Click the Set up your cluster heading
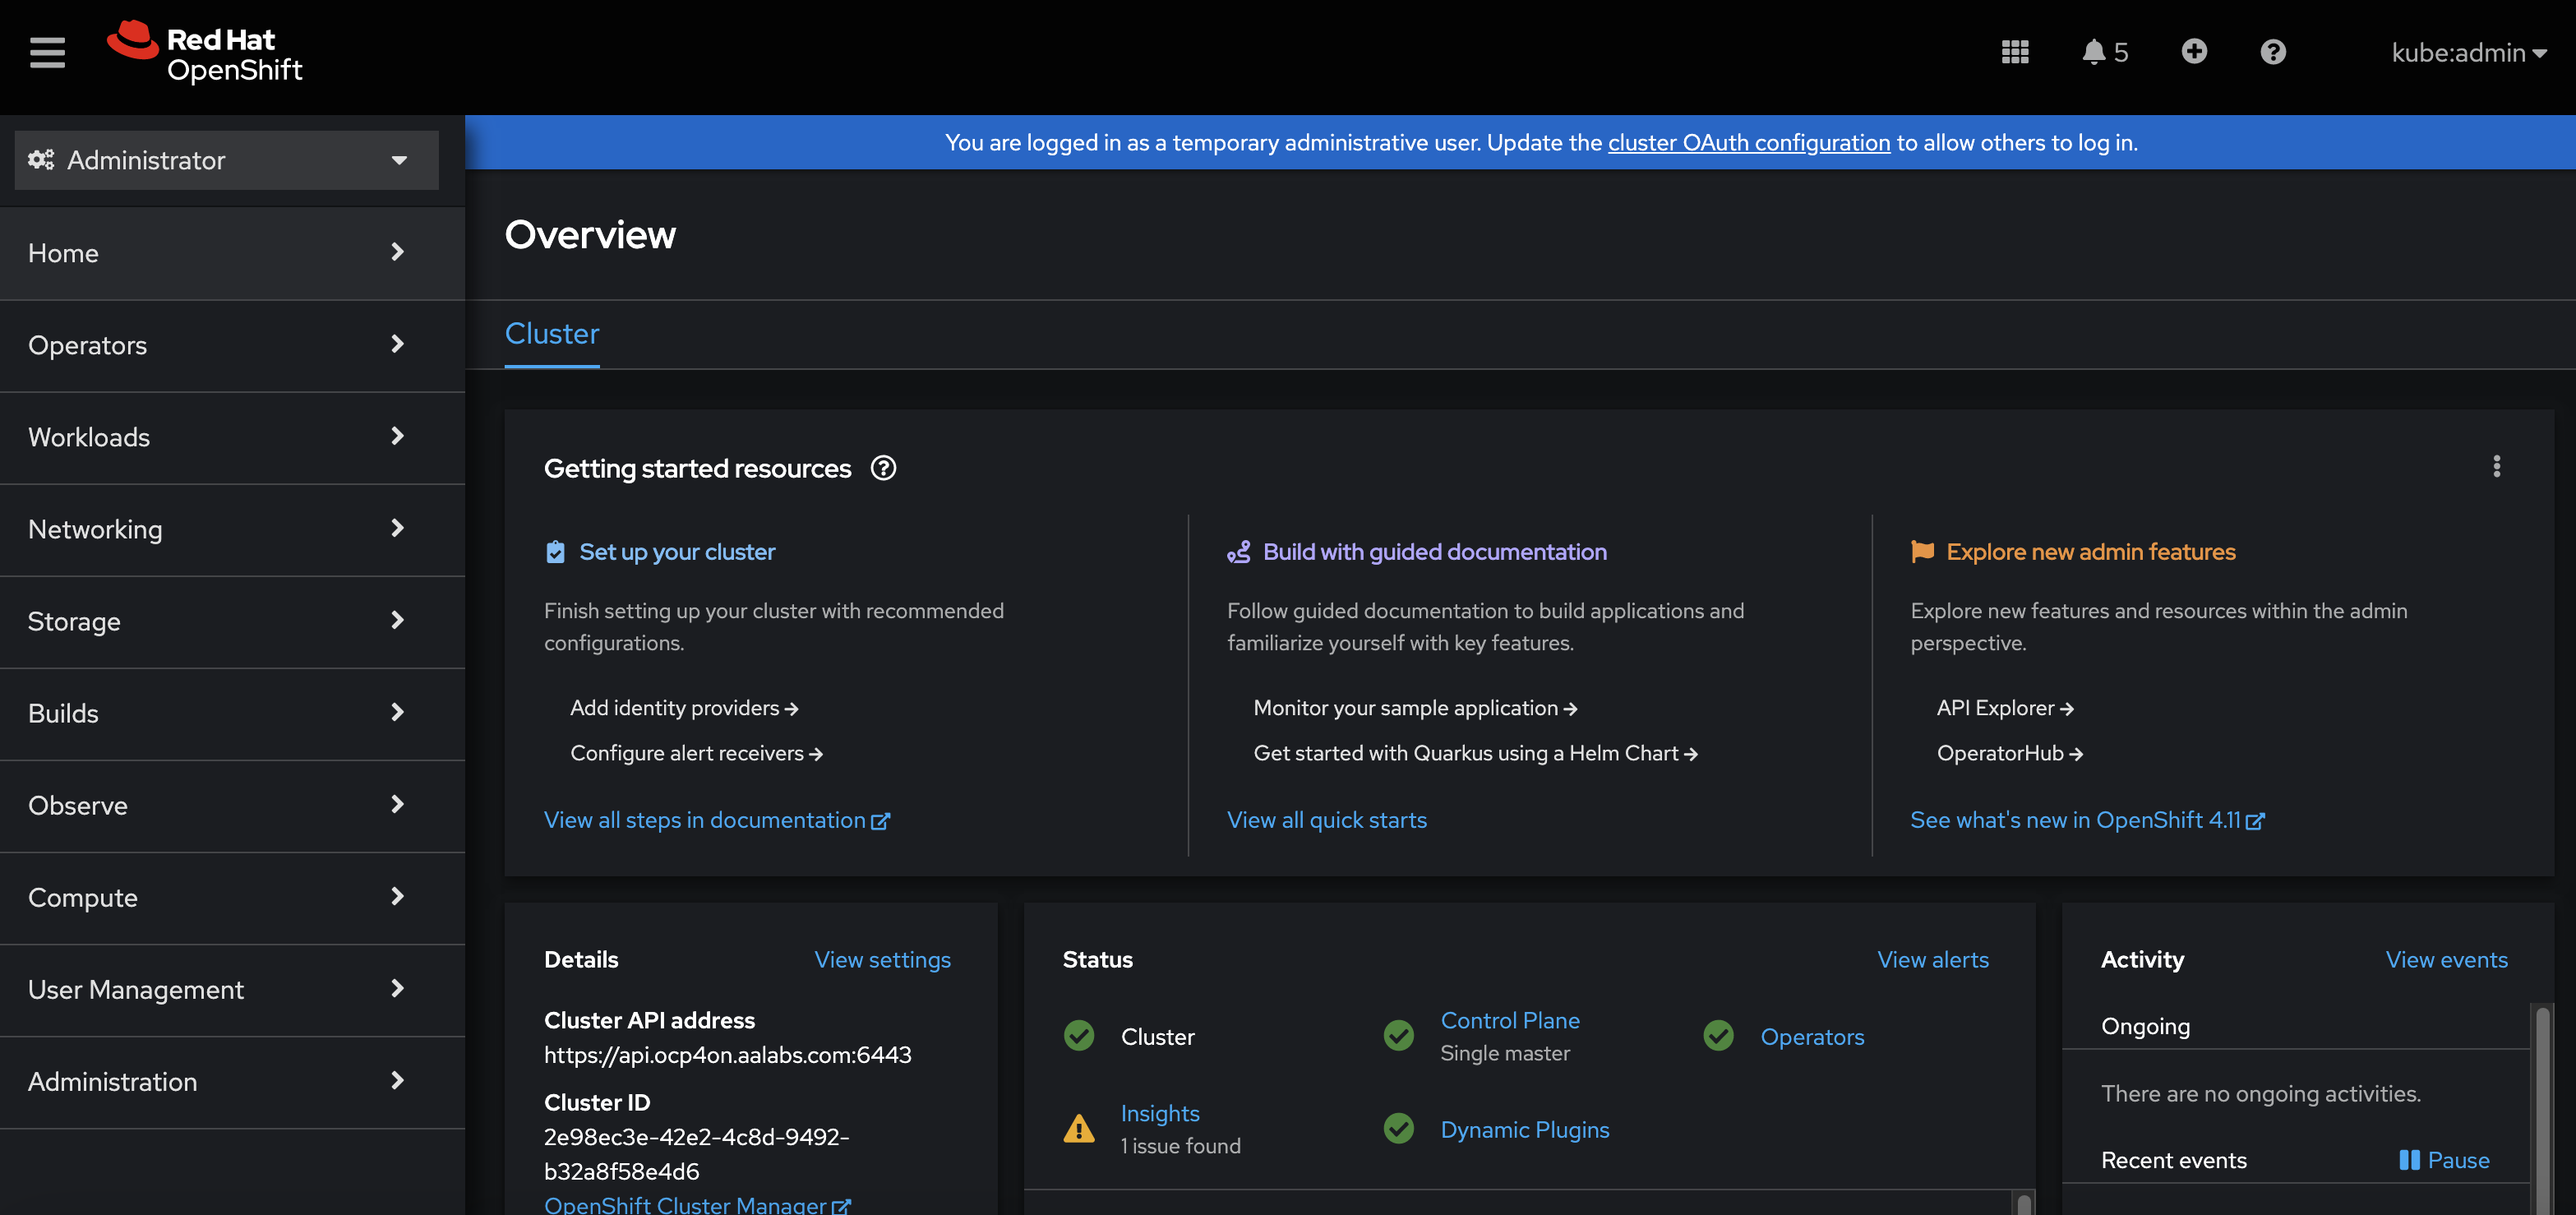The image size is (2576, 1215). [677, 552]
